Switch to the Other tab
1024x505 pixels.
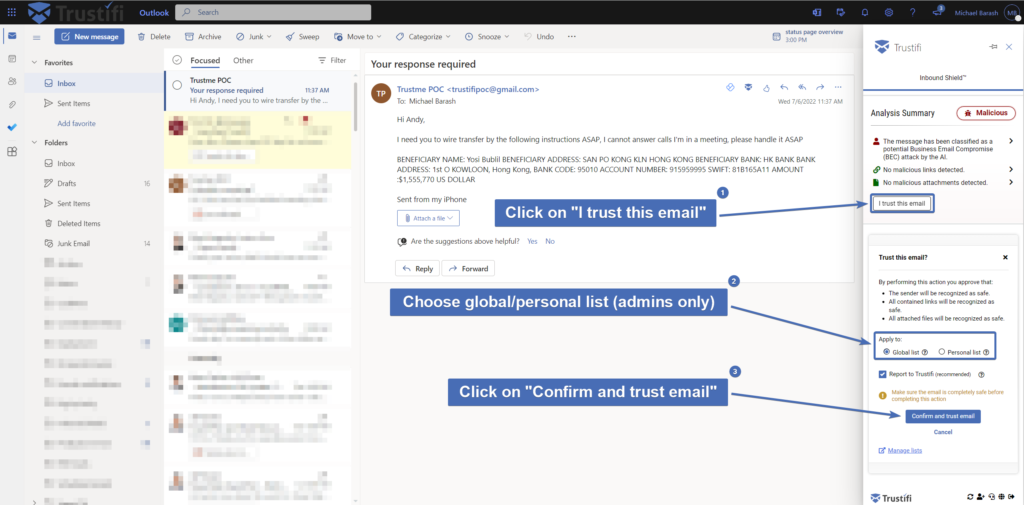point(243,60)
